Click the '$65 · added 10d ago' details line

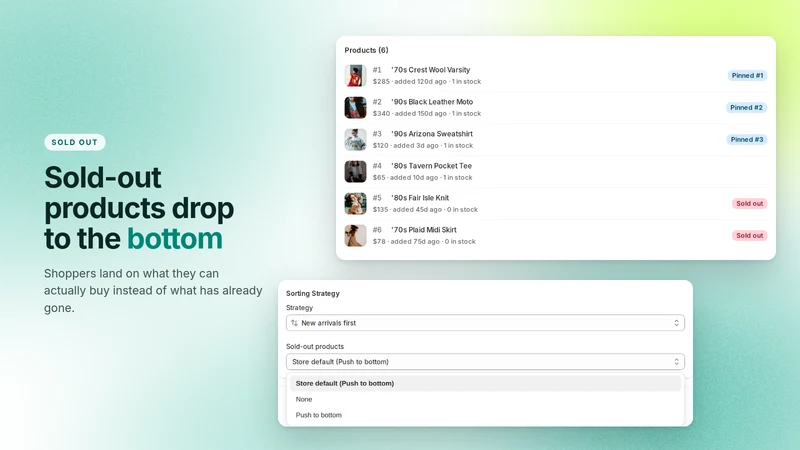coord(422,178)
